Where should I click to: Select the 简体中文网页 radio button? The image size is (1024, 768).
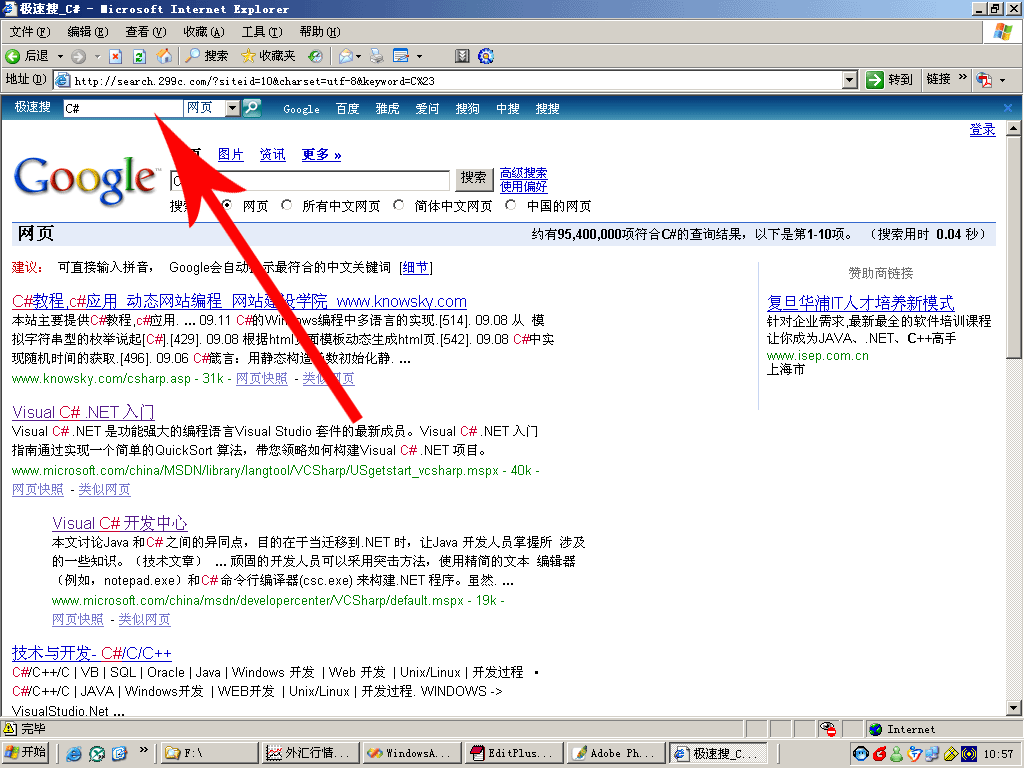click(x=398, y=205)
